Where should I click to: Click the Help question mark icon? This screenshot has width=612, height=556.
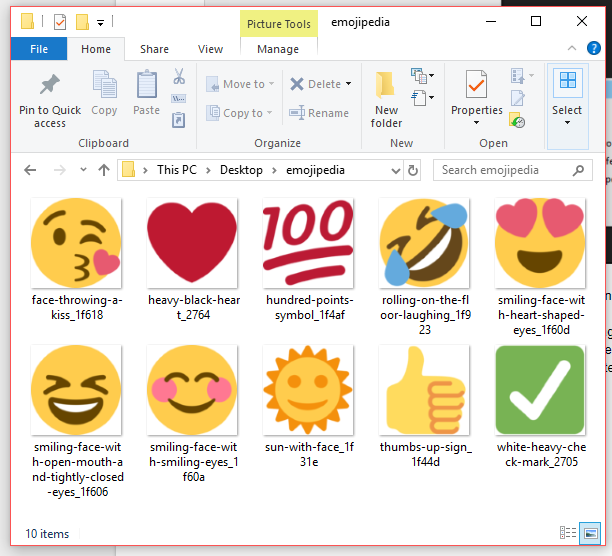pyautogui.click(x=594, y=48)
